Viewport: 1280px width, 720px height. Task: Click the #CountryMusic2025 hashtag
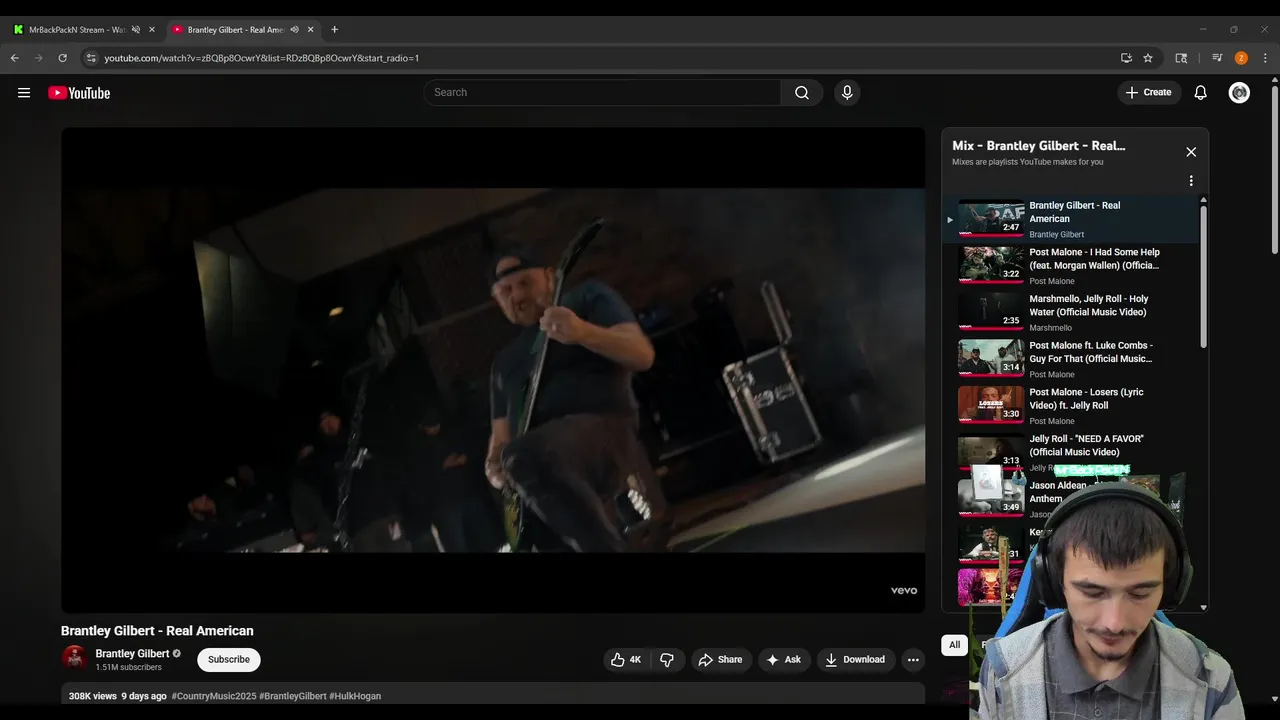pyautogui.click(x=213, y=696)
